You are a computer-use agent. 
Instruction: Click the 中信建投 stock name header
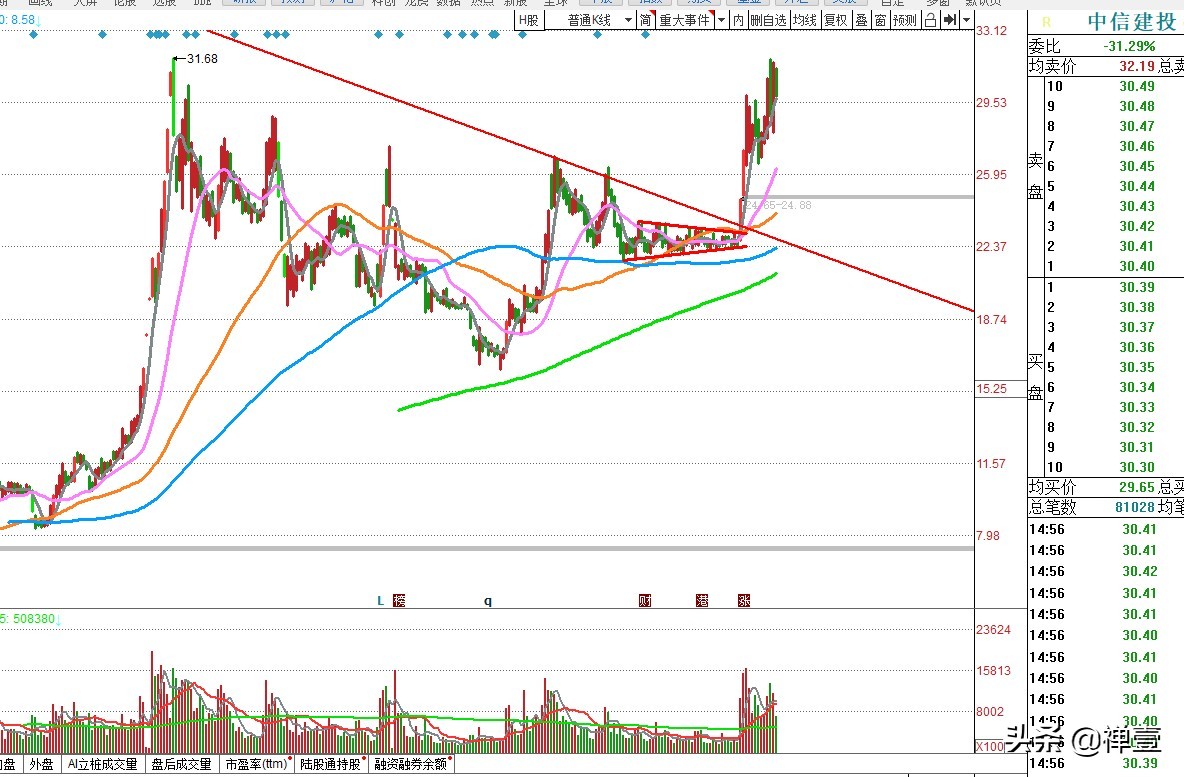(x=1131, y=22)
